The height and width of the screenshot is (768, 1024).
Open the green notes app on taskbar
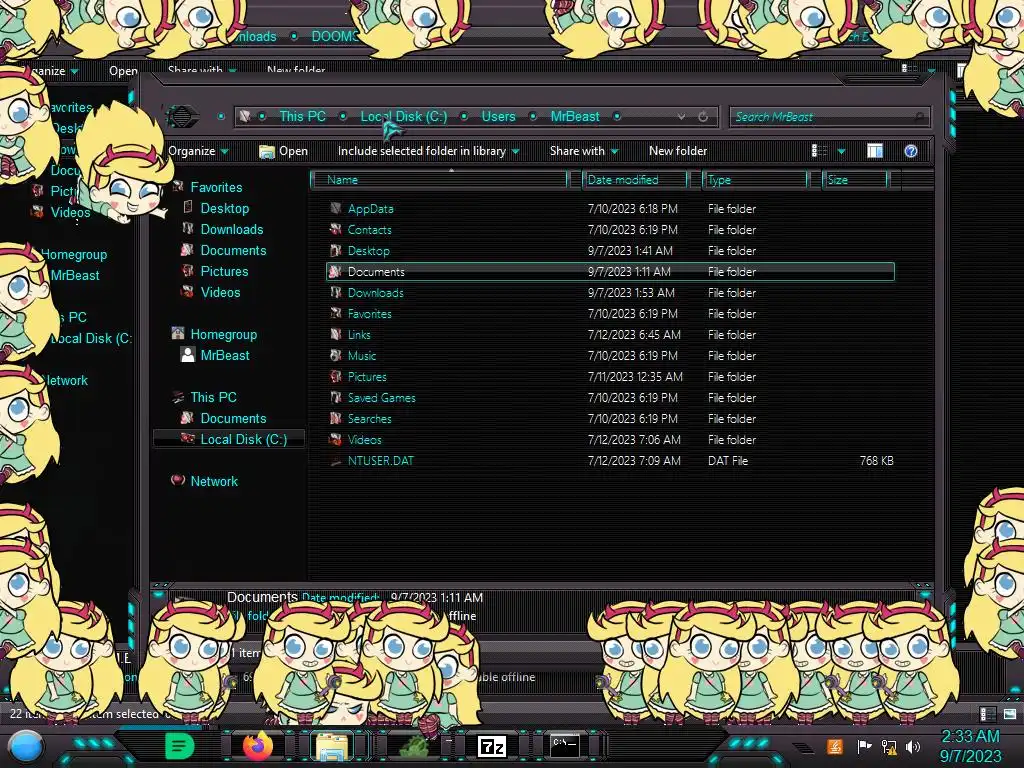[x=180, y=746]
